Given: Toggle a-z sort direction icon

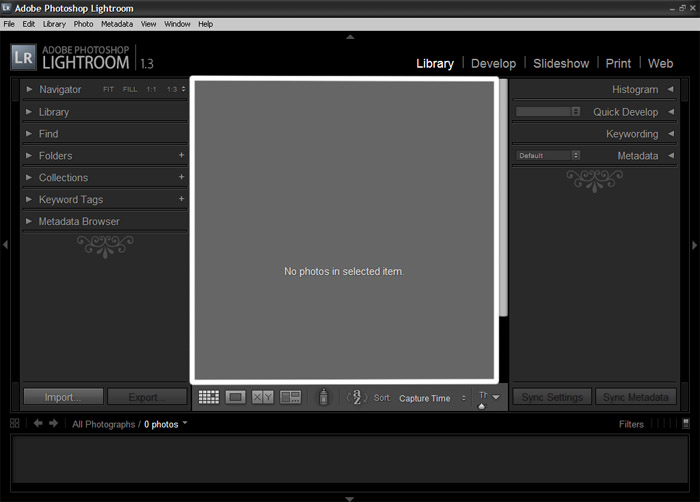Looking at the screenshot, I should click(357, 397).
